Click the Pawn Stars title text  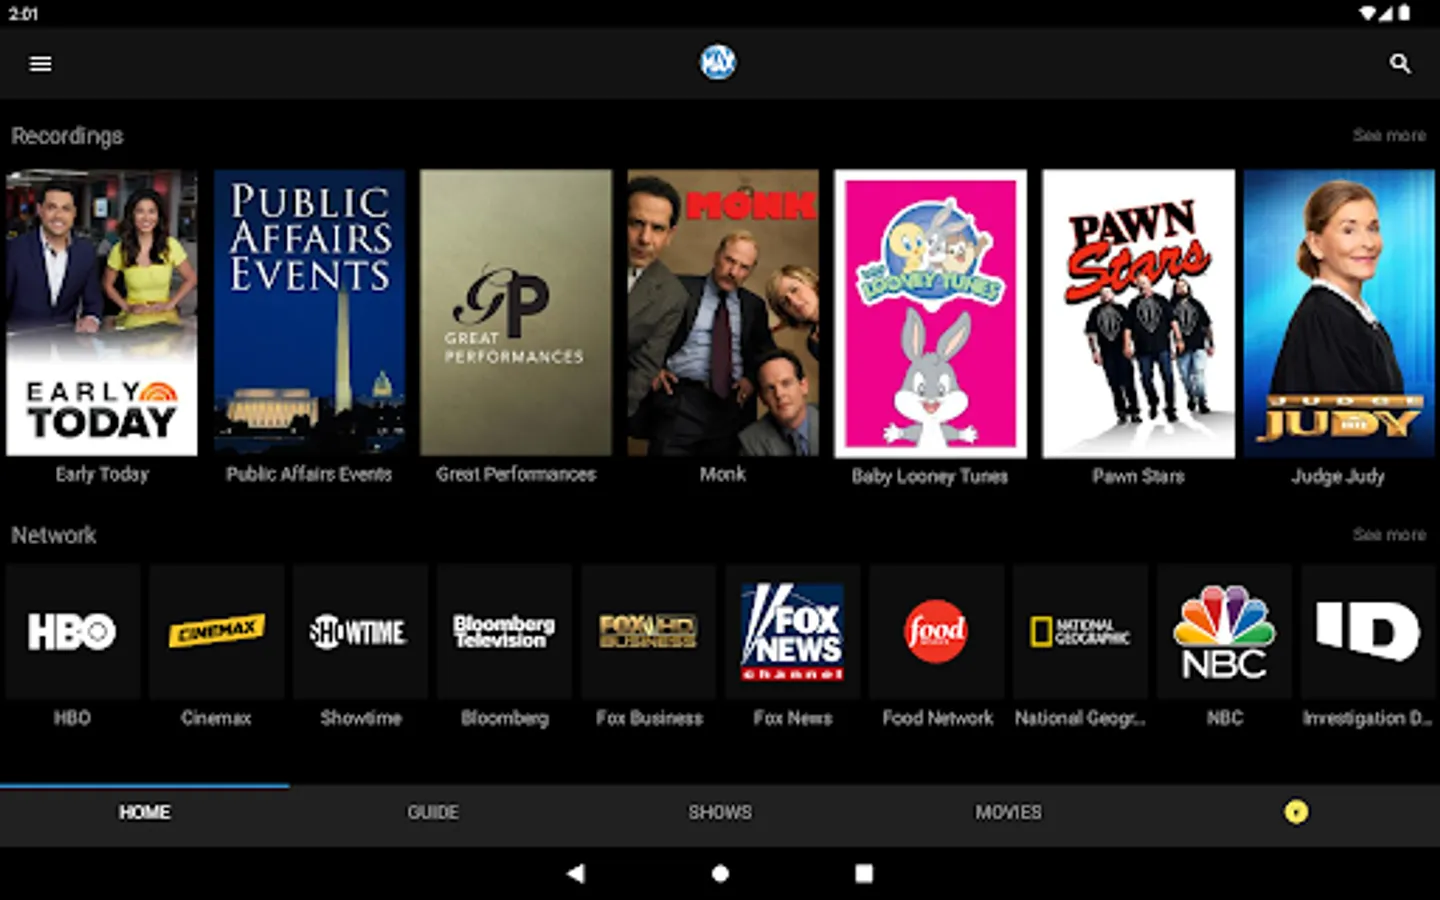(1138, 476)
